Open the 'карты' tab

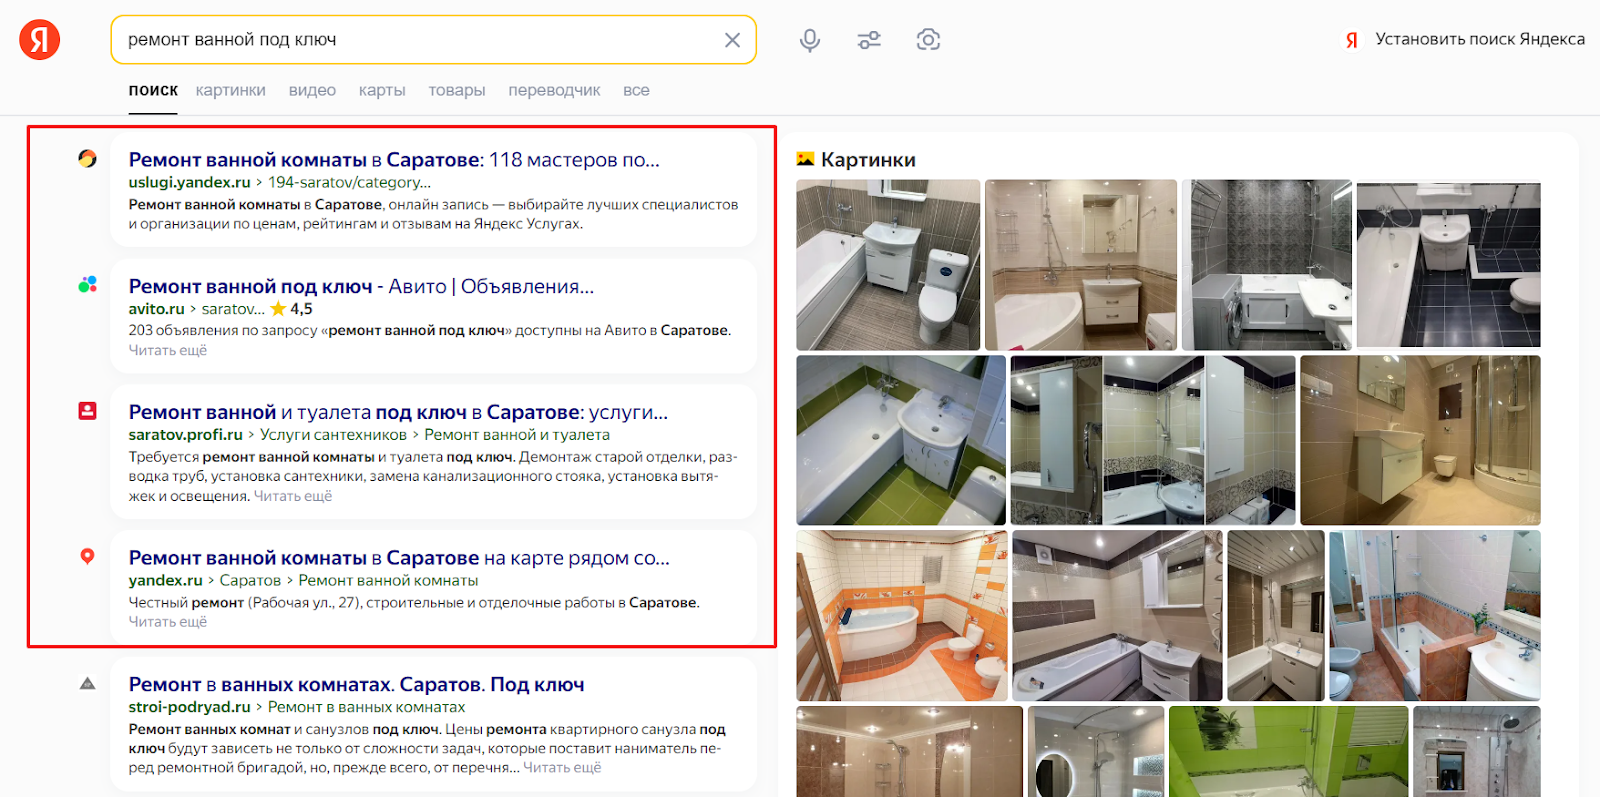click(x=382, y=90)
